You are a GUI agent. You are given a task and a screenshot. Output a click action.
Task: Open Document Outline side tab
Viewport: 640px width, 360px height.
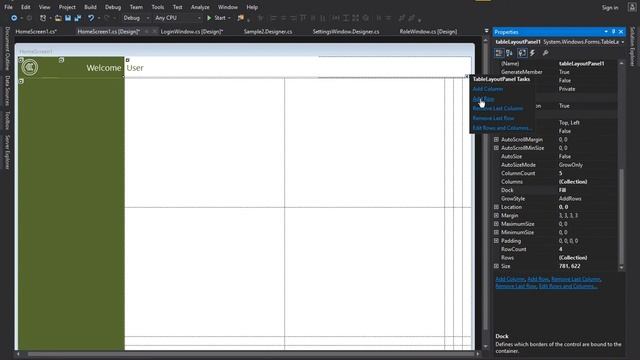coord(7,48)
